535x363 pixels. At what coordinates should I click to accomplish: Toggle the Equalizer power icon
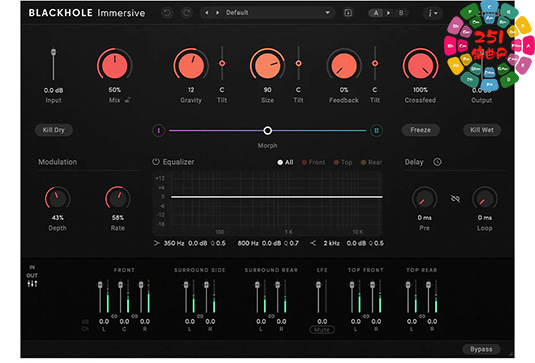click(156, 162)
